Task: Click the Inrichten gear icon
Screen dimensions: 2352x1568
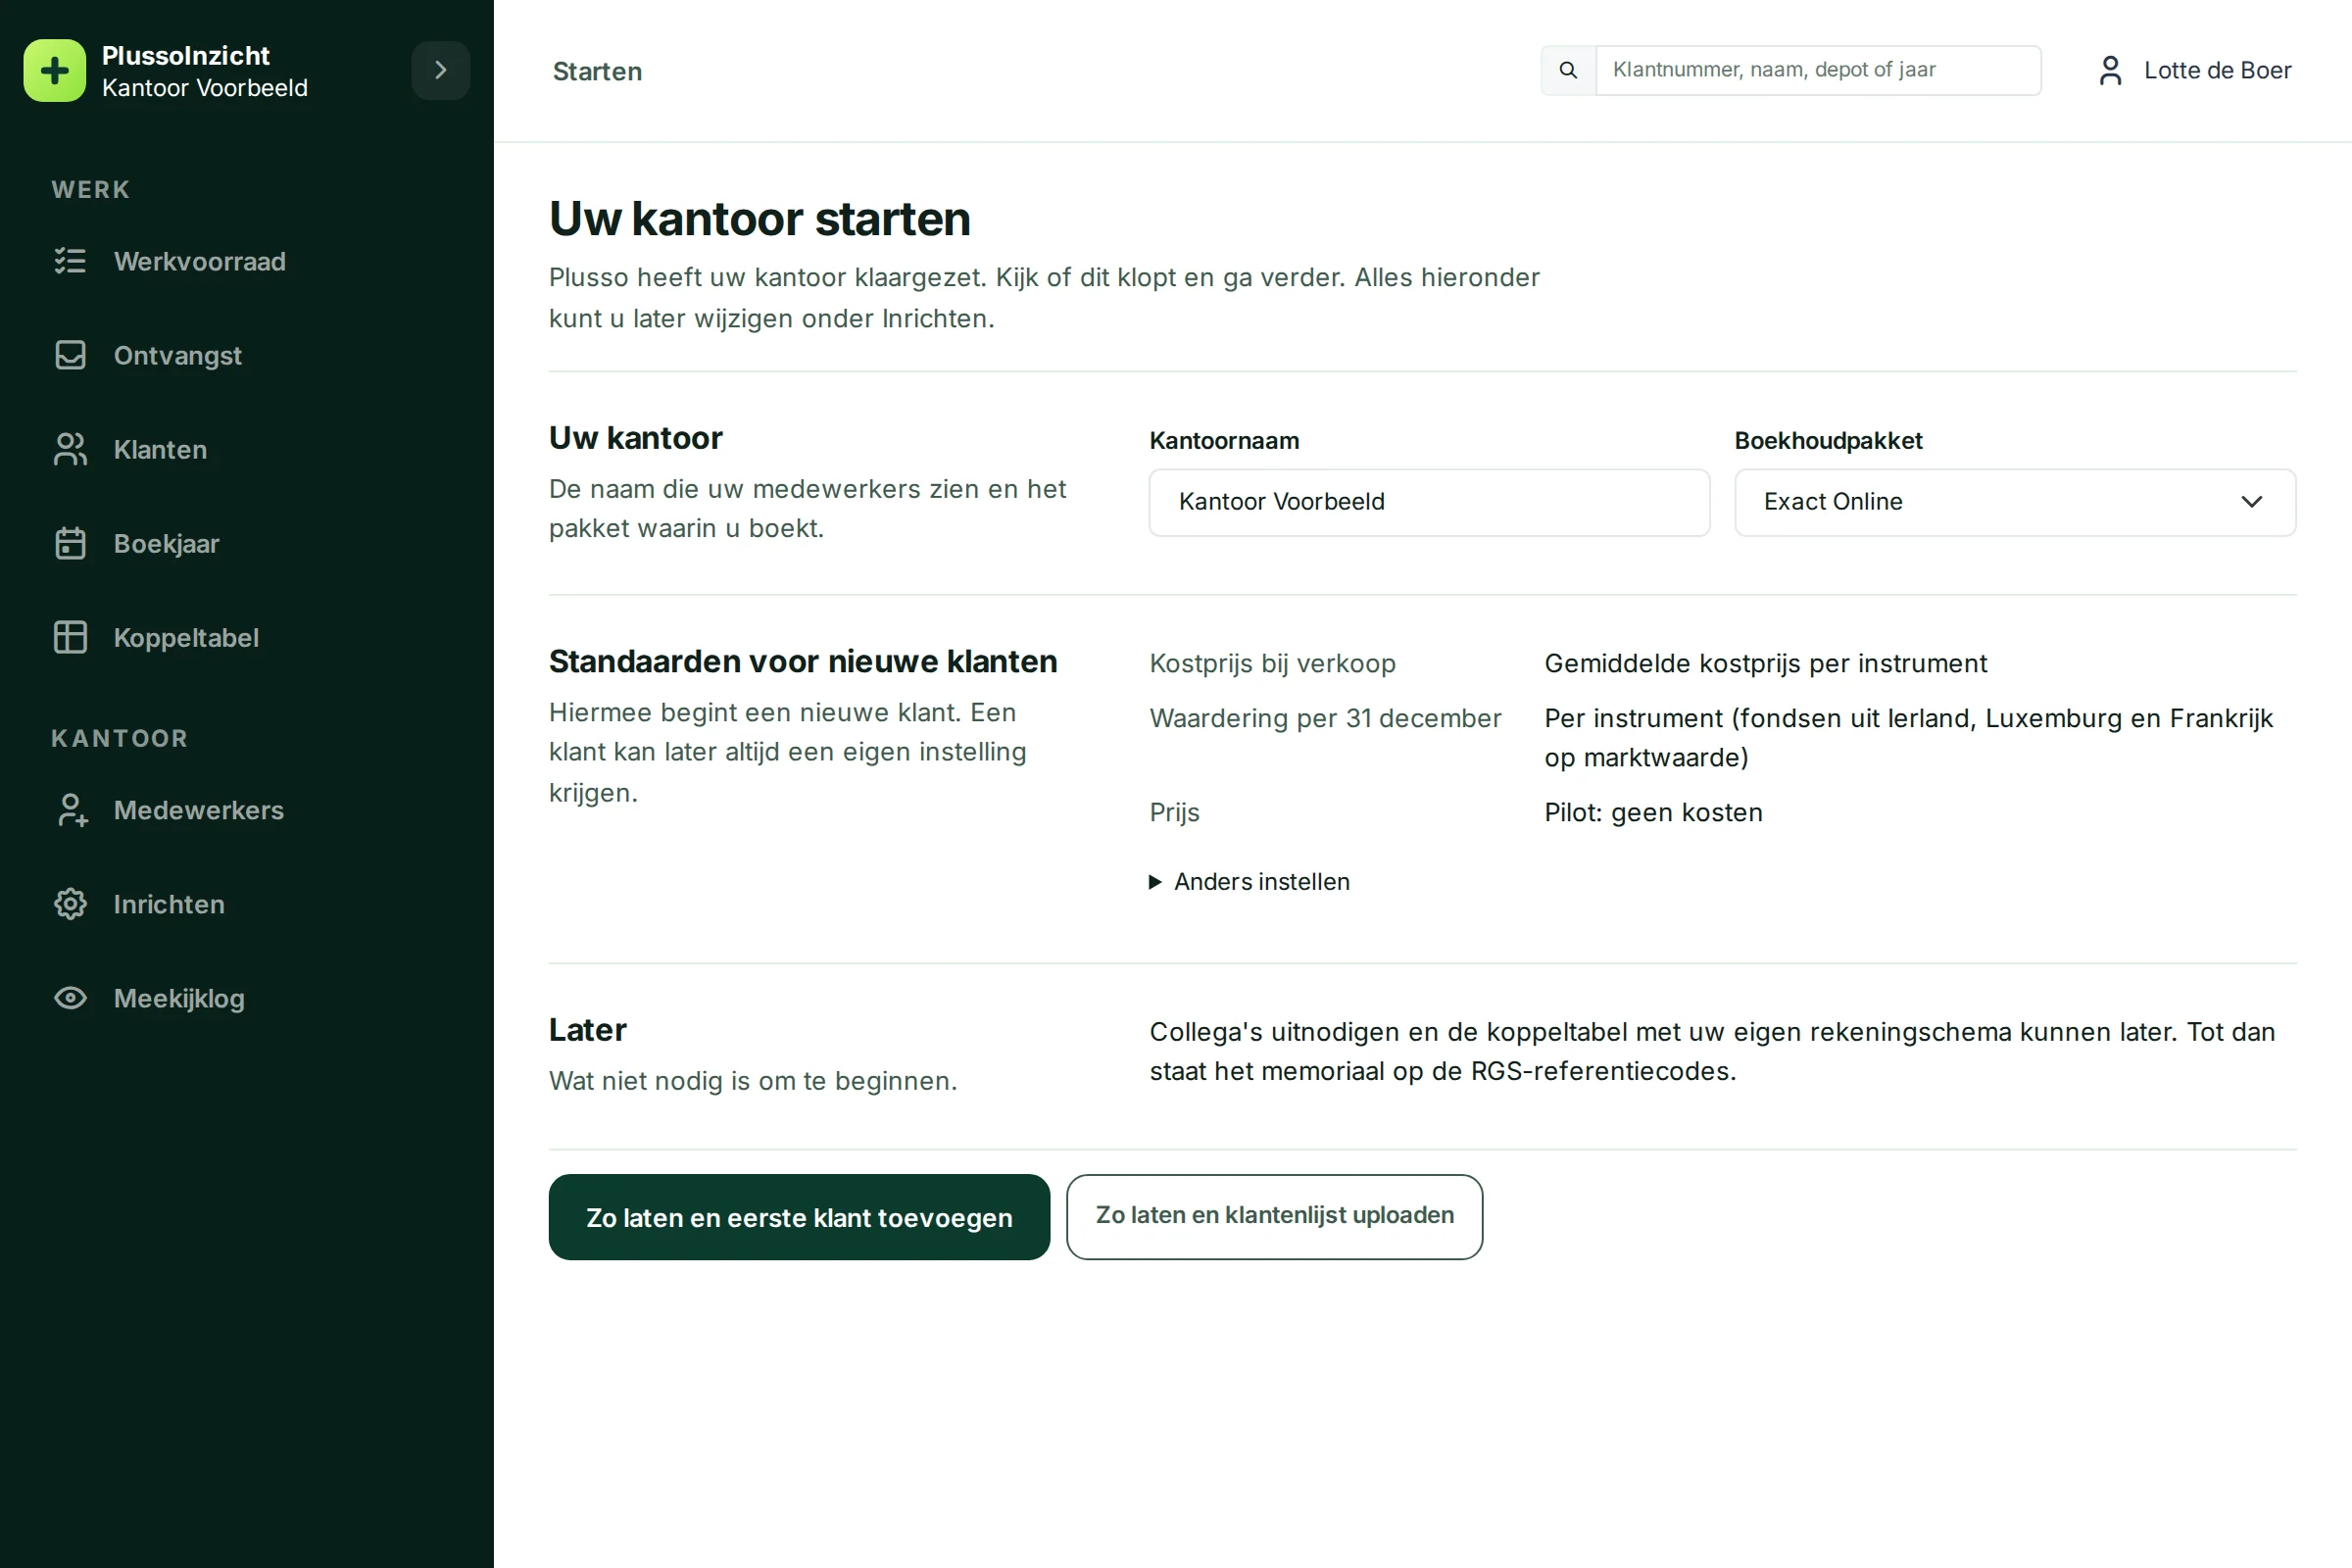Action: point(70,904)
